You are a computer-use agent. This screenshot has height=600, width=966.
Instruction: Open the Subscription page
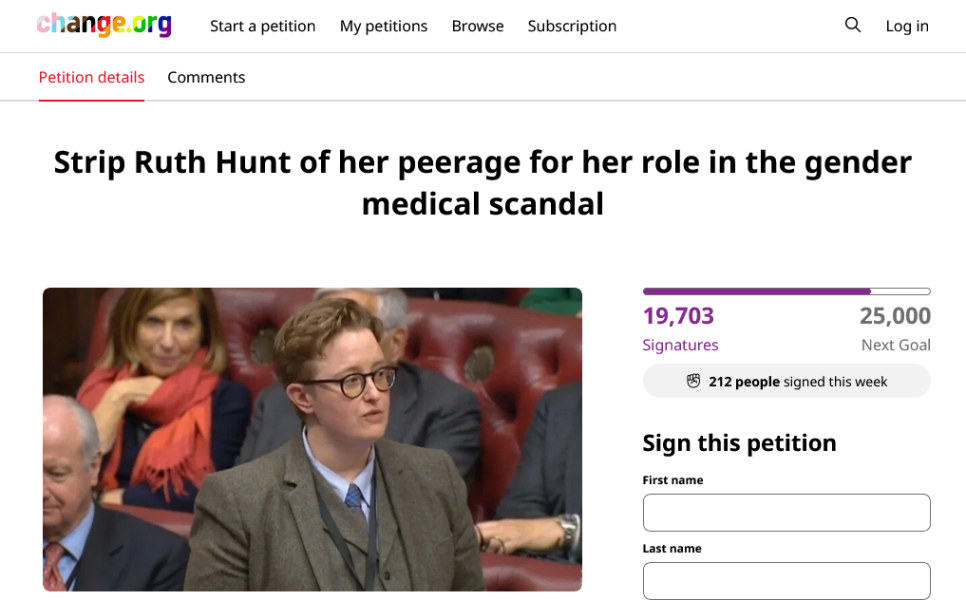pyautogui.click(x=572, y=26)
